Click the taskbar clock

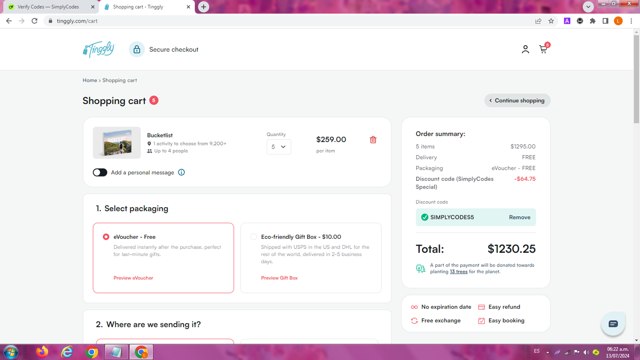618,352
